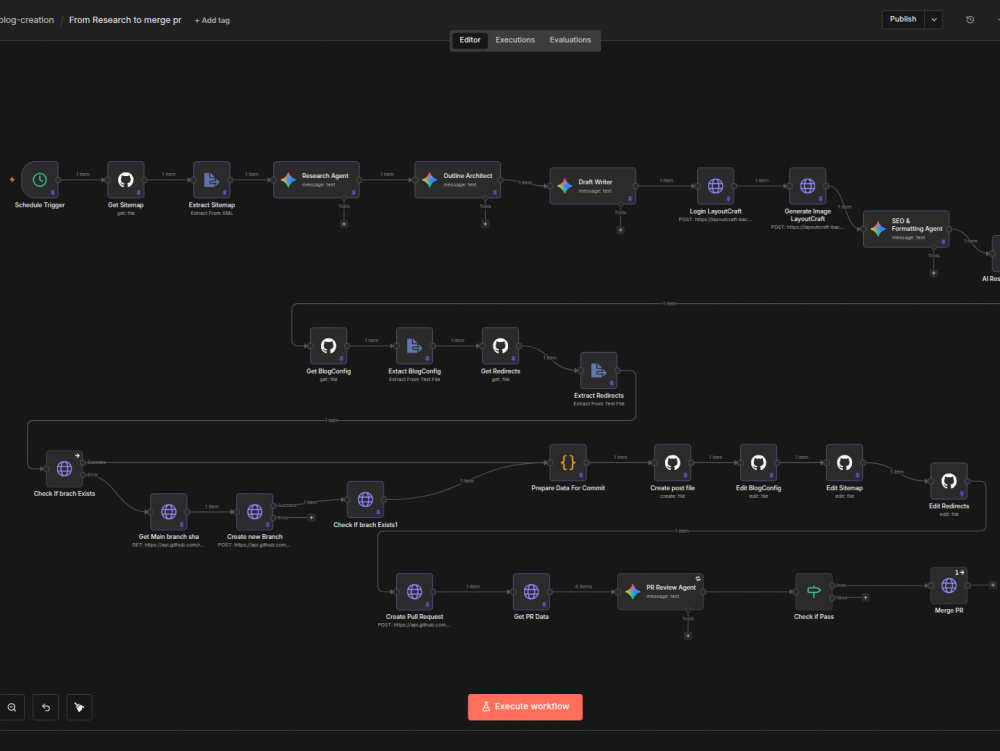Screen dimensions: 1000x751
Task: Select the Get PR Data node
Action: 531,592
